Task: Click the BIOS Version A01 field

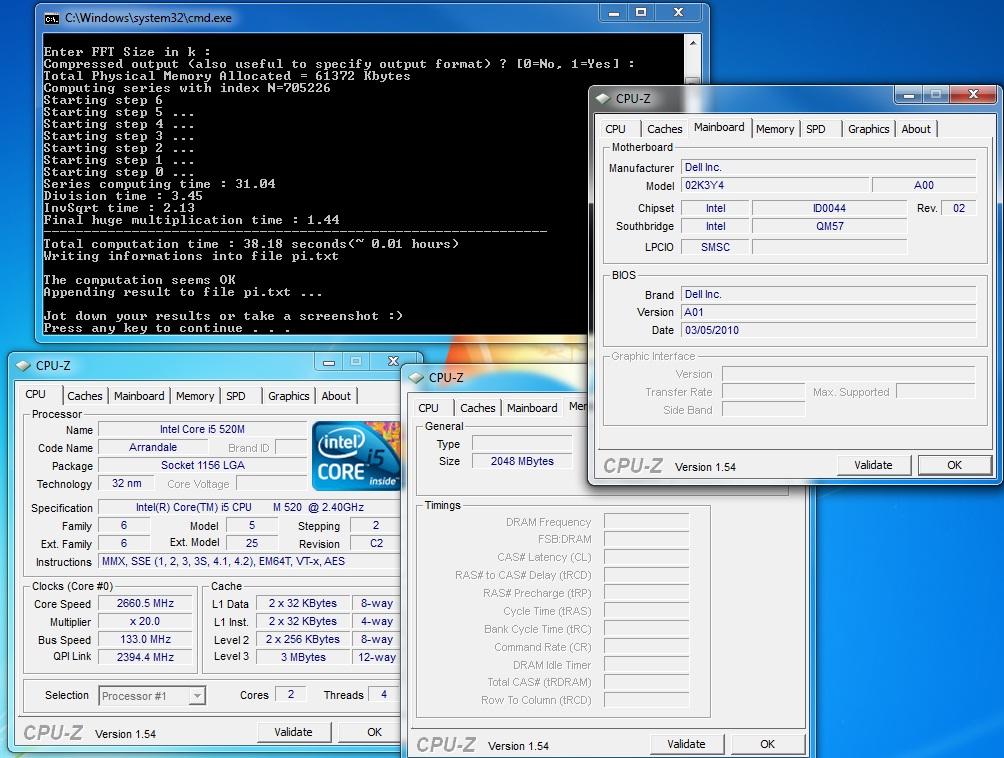Action: coord(829,312)
